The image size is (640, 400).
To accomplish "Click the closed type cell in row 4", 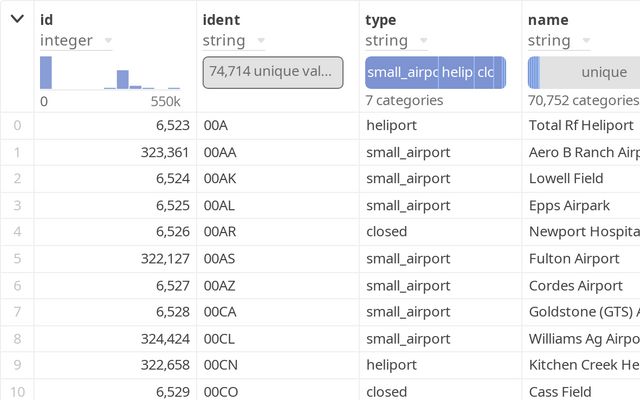I will click(386, 231).
